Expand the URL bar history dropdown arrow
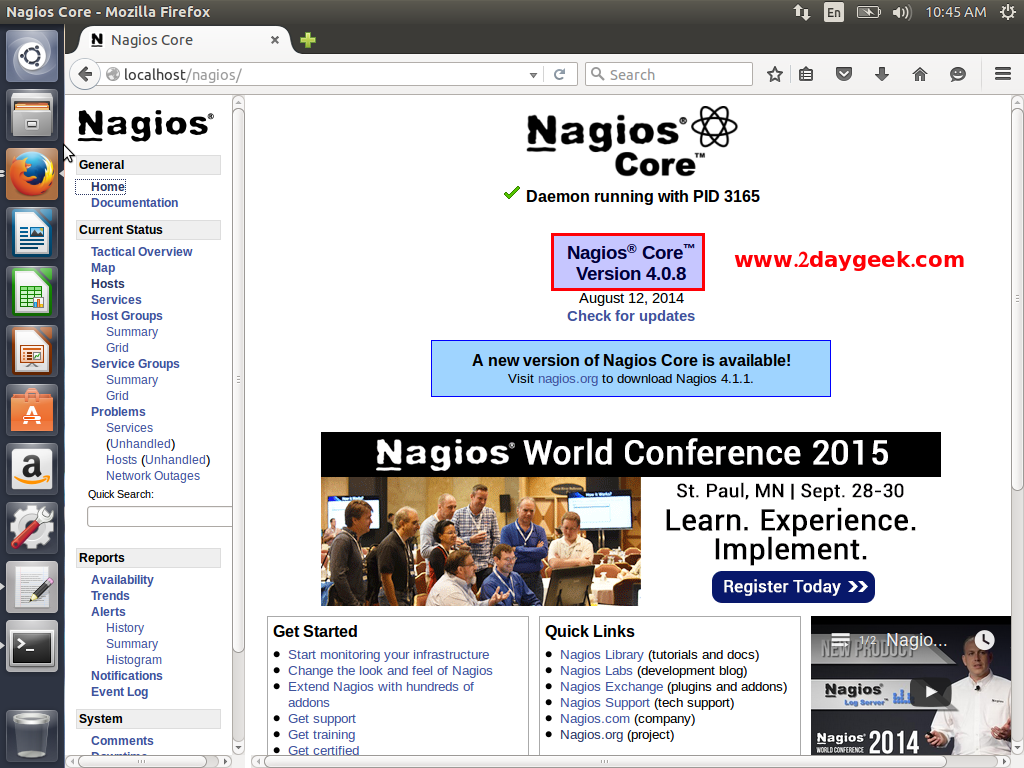Screen dimensions: 1024x768 534,75
